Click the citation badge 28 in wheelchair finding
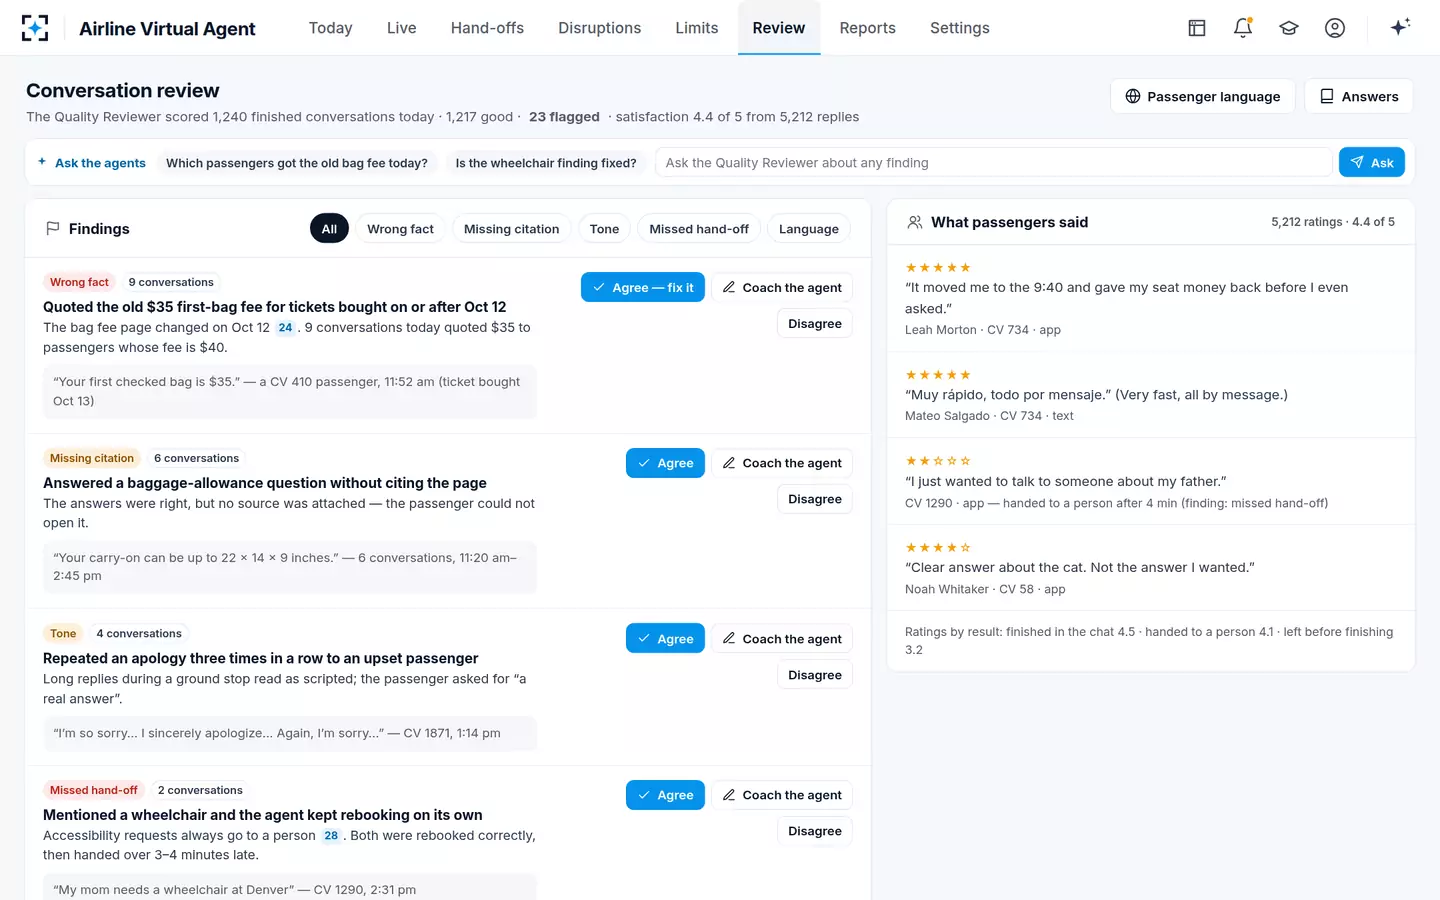 [x=331, y=836]
